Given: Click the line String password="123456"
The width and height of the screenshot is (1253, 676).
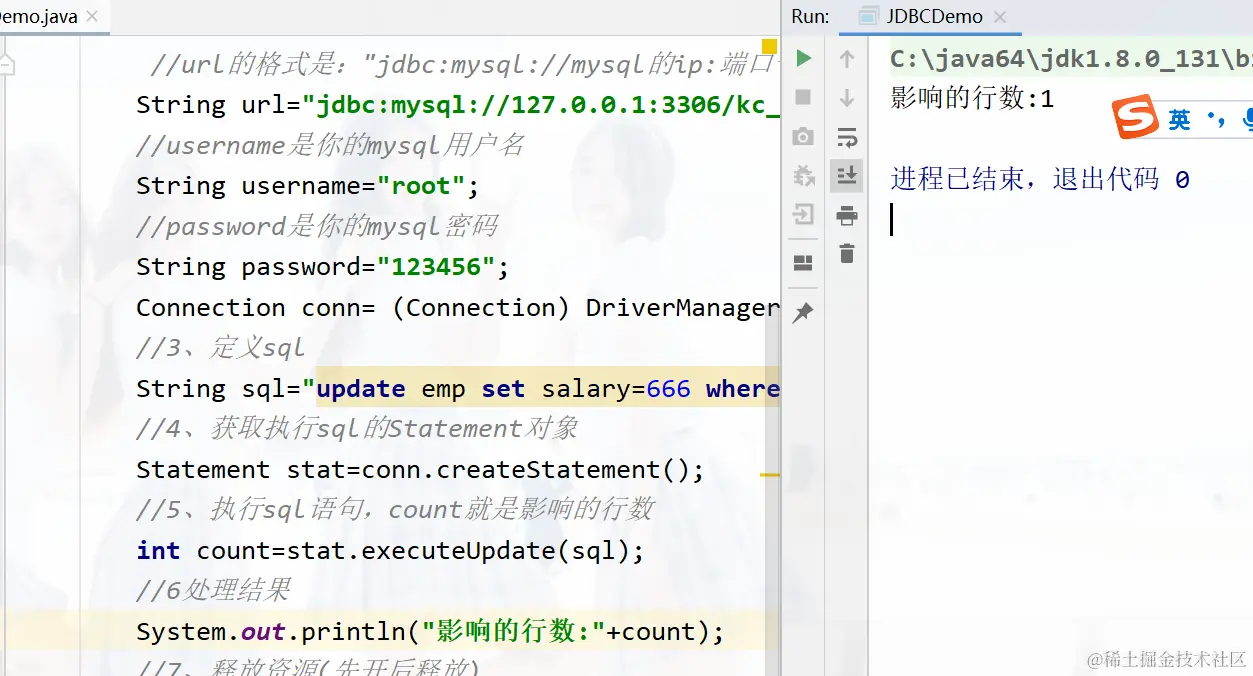Looking at the screenshot, I should point(323,267).
